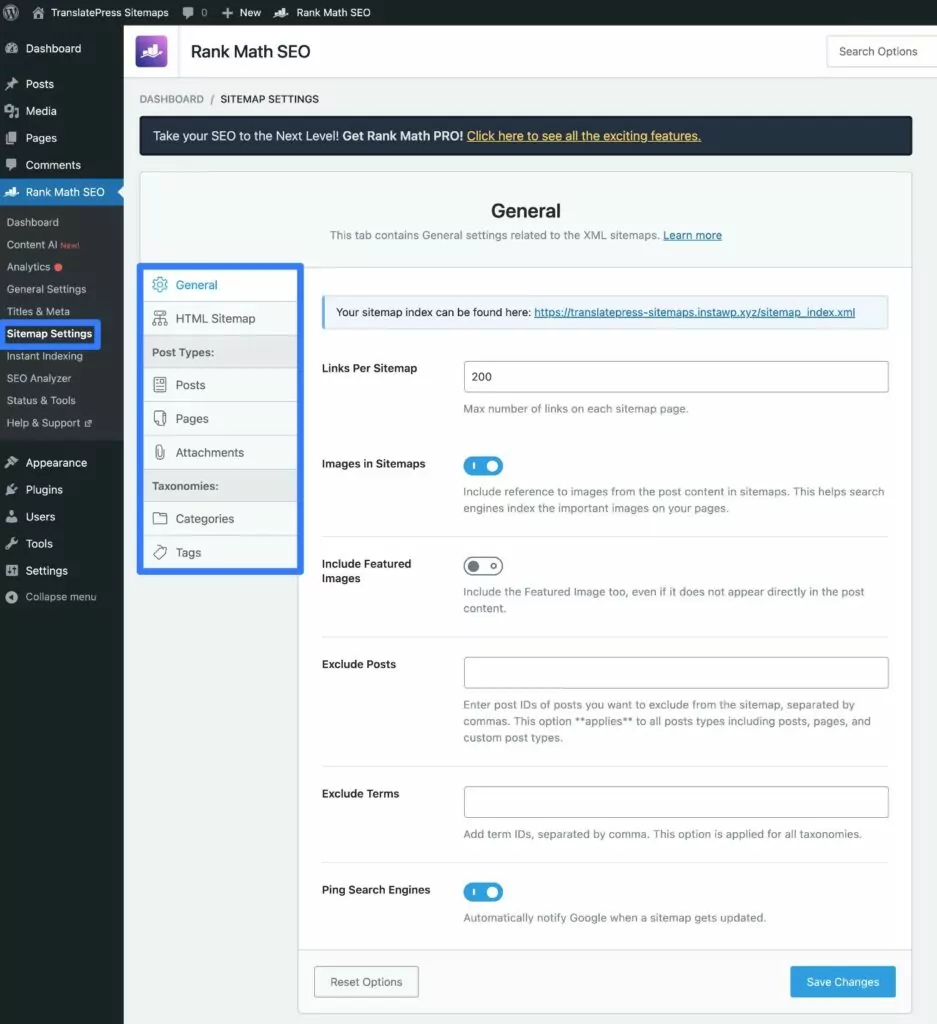Turn off Ping Search Engines toggle
Screen dimensions: 937x1024
pos(483,891)
